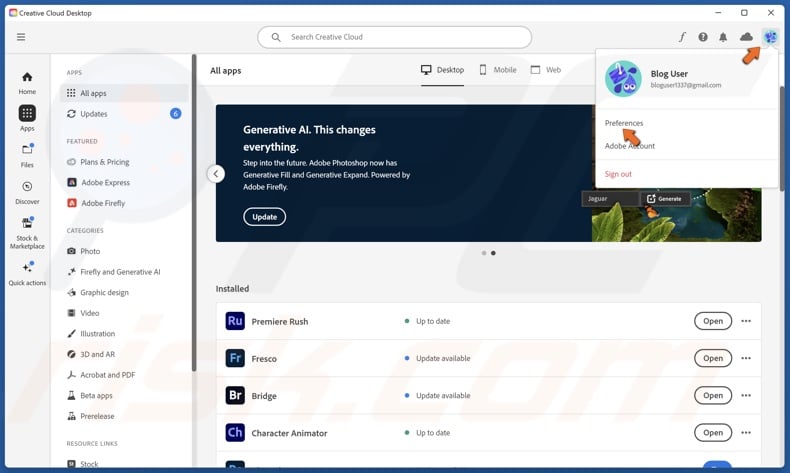Viewport: 790px width, 473px height.
Task: Open more options for Fresco
Action: (x=746, y=358)
